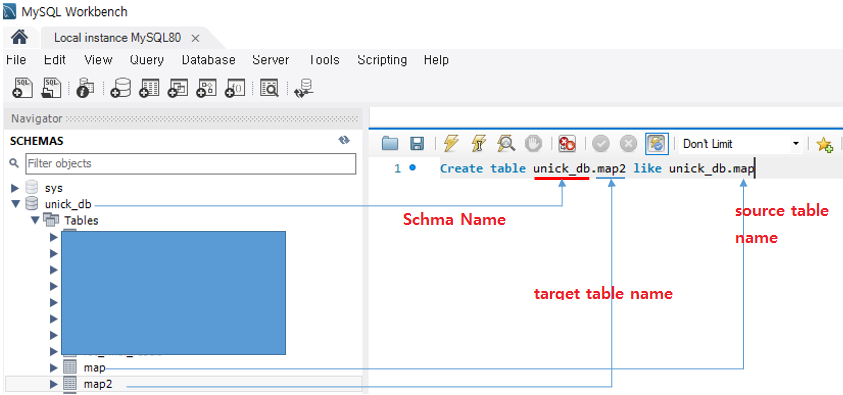Place cursor in SQL editor line 1
The image size is (843, 395).
(x=597, y=169)
